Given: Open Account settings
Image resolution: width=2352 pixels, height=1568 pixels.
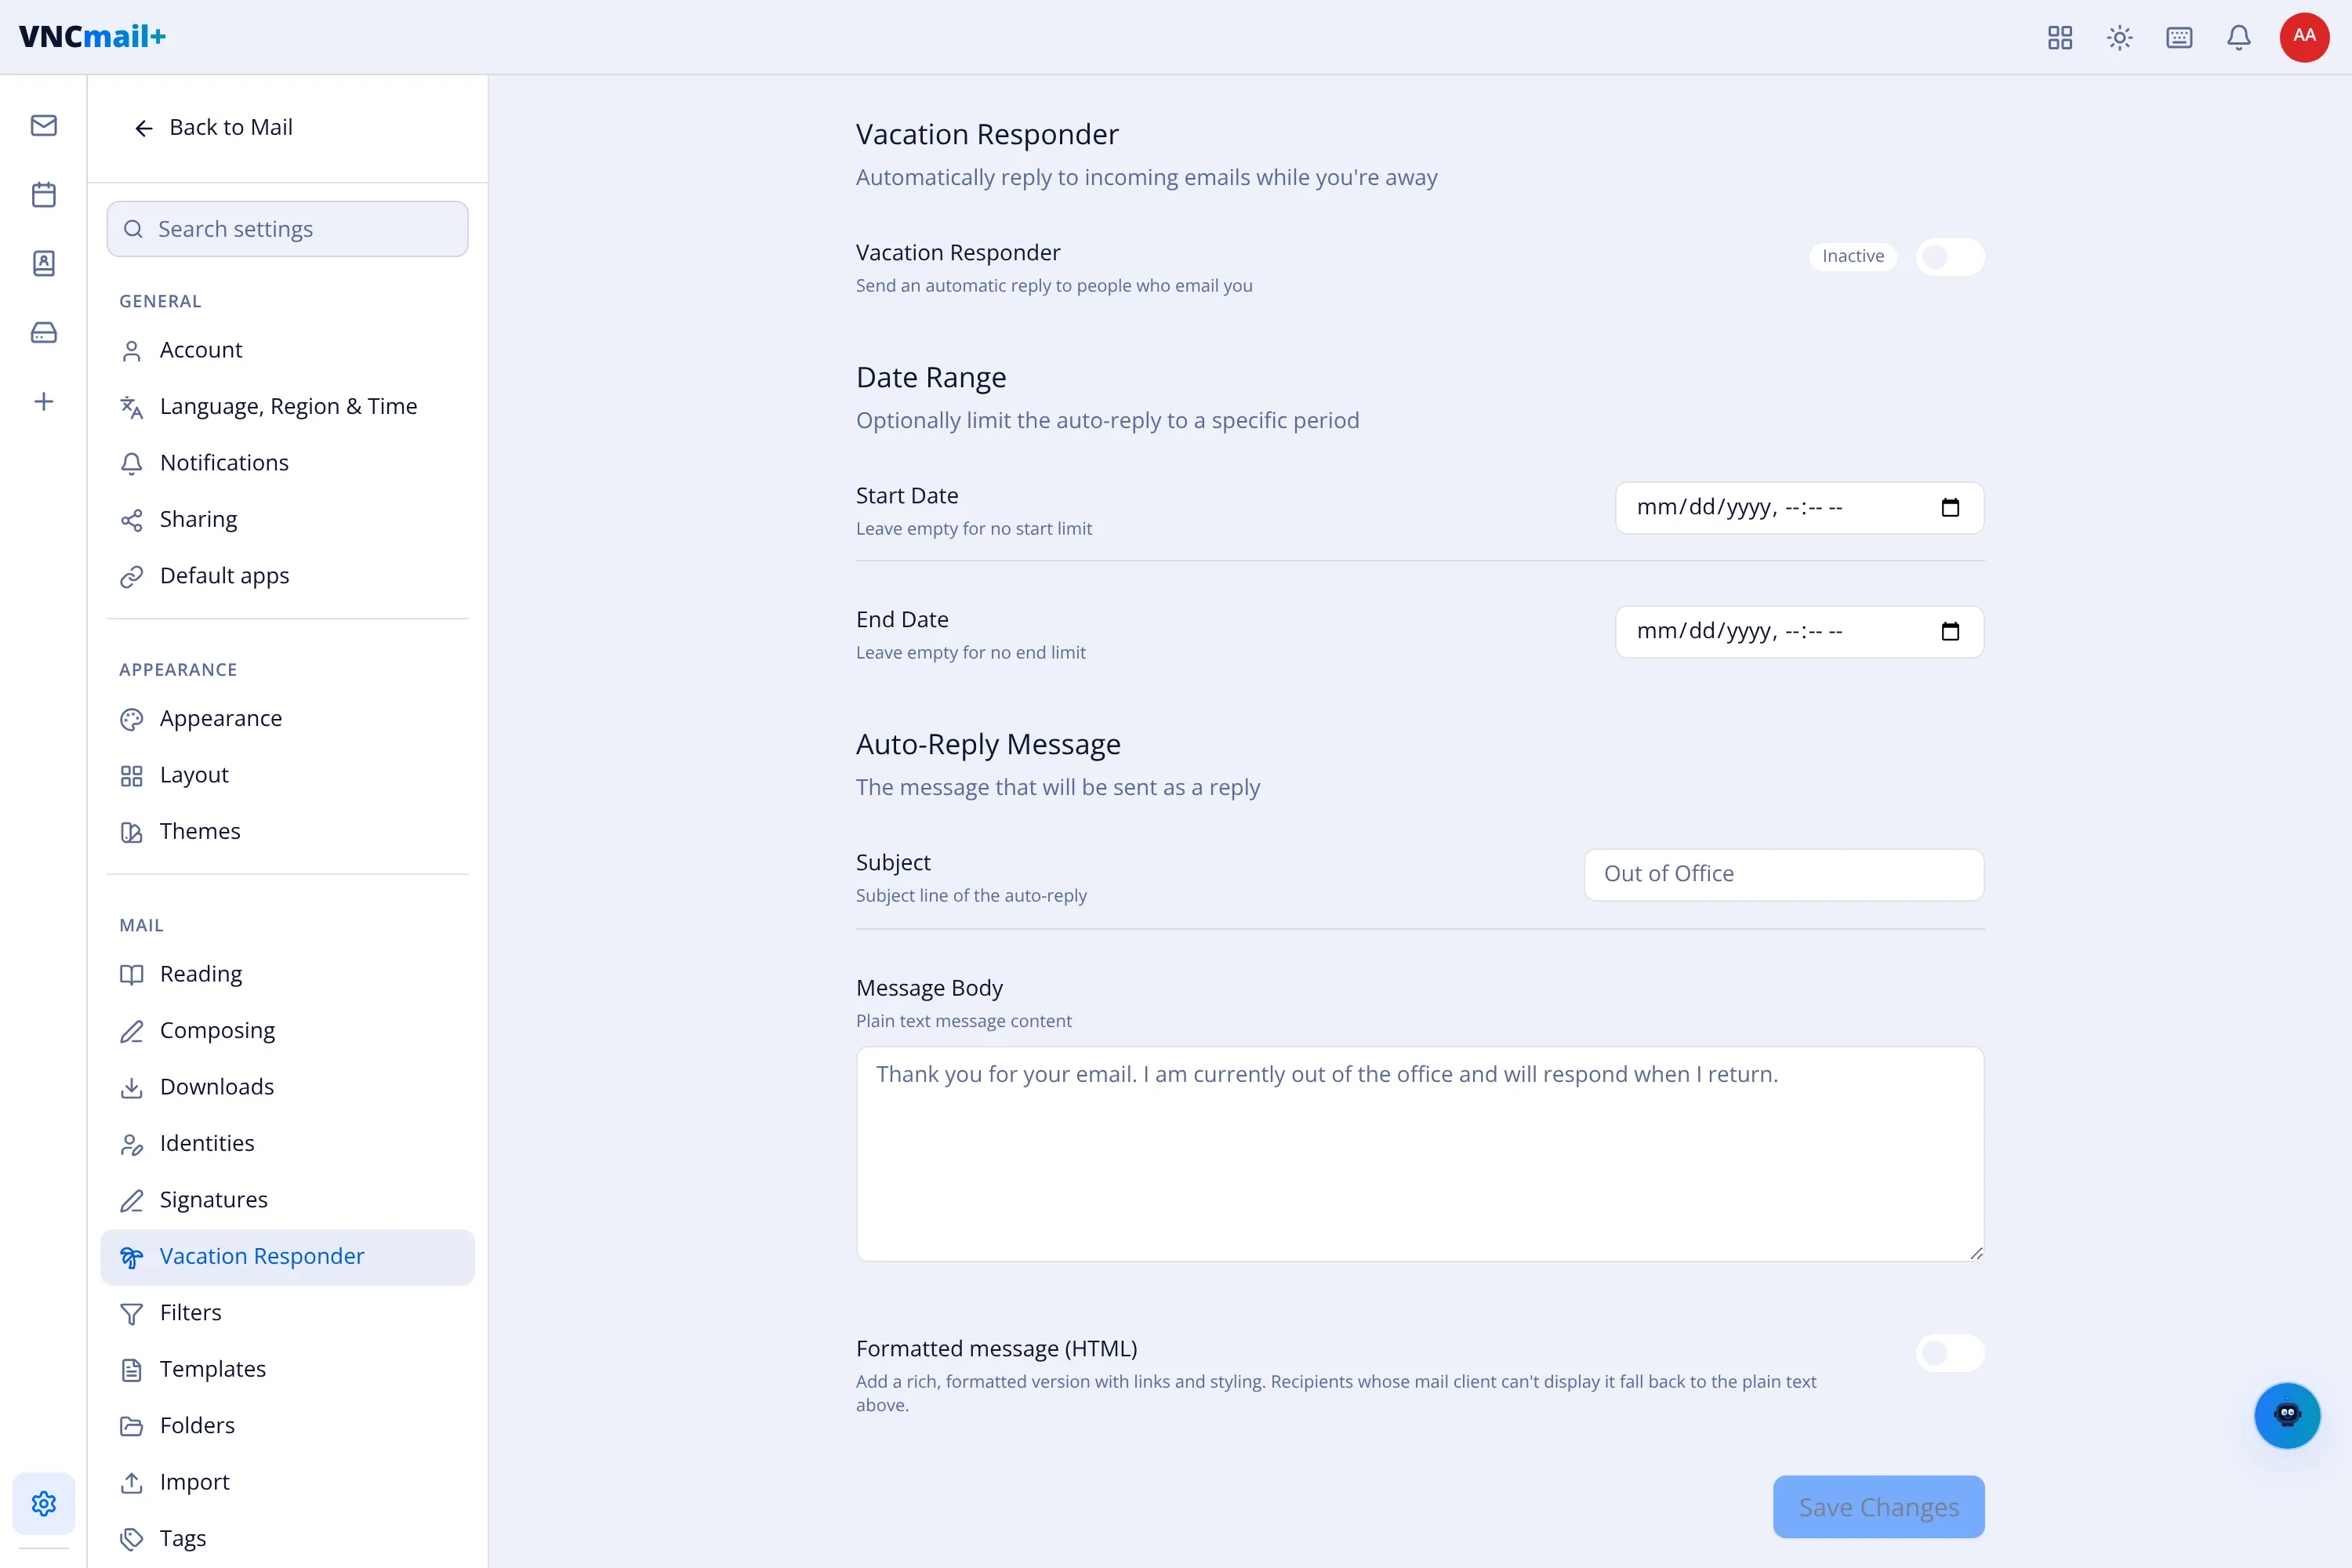Looking at the screenshot, I should coord(287,350).
